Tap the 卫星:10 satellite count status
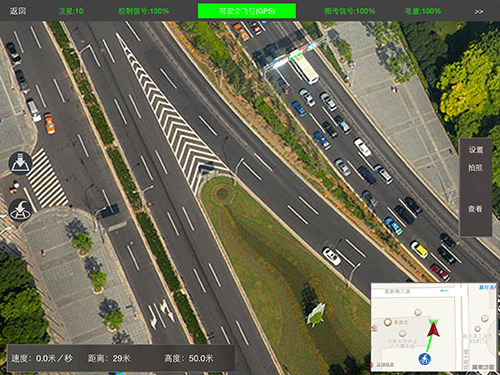 tap(71, 11)
